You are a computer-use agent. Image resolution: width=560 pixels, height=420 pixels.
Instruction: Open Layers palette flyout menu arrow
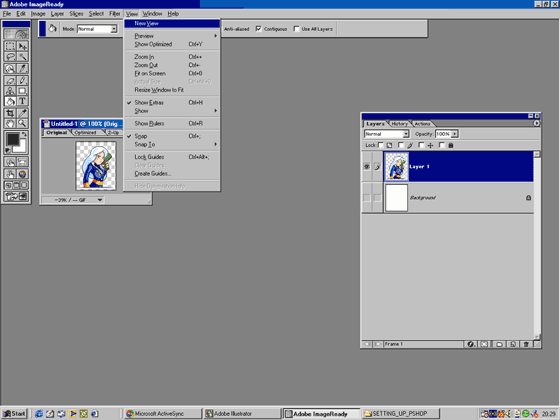[536, 123]
